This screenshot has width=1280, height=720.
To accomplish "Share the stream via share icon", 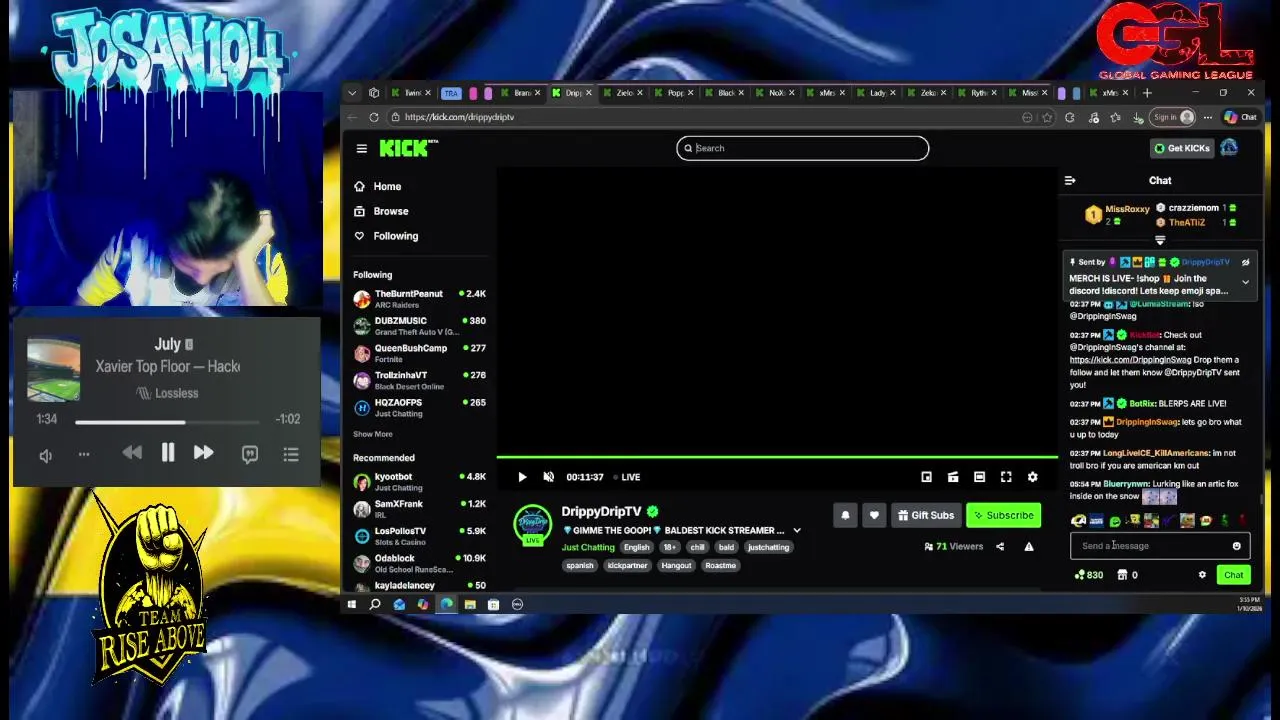I will 1000,546.
